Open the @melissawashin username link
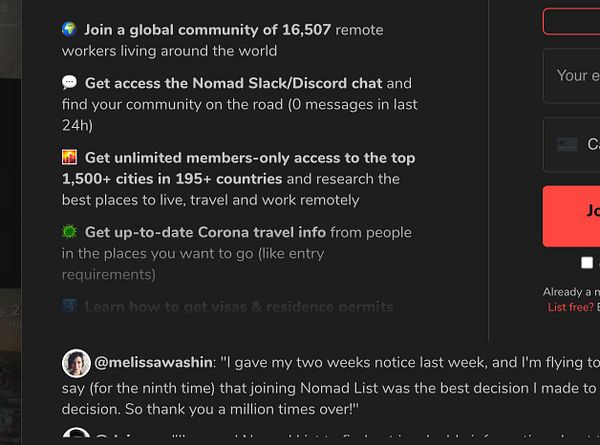Image resolution: width=600 pixels, height=445 pixels. tap(152, 362)
